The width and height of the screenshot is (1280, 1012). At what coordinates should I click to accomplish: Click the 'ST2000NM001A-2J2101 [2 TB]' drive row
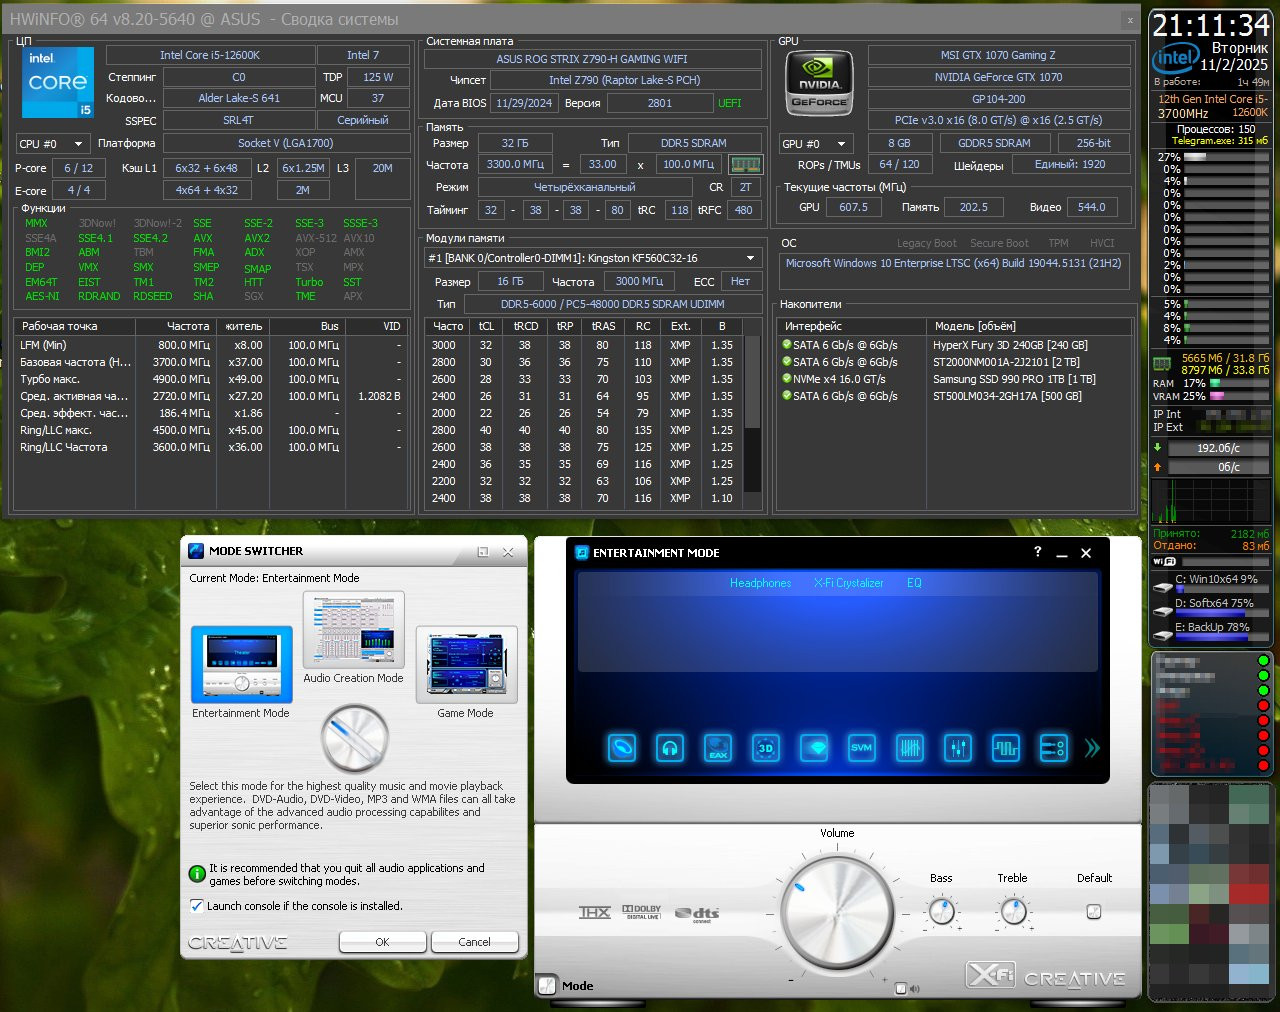958,362
